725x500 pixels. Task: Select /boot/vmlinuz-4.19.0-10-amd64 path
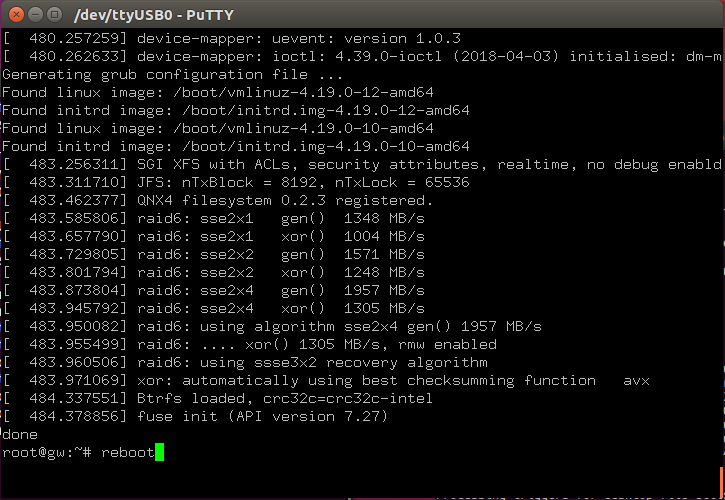(x=303, y=129)
